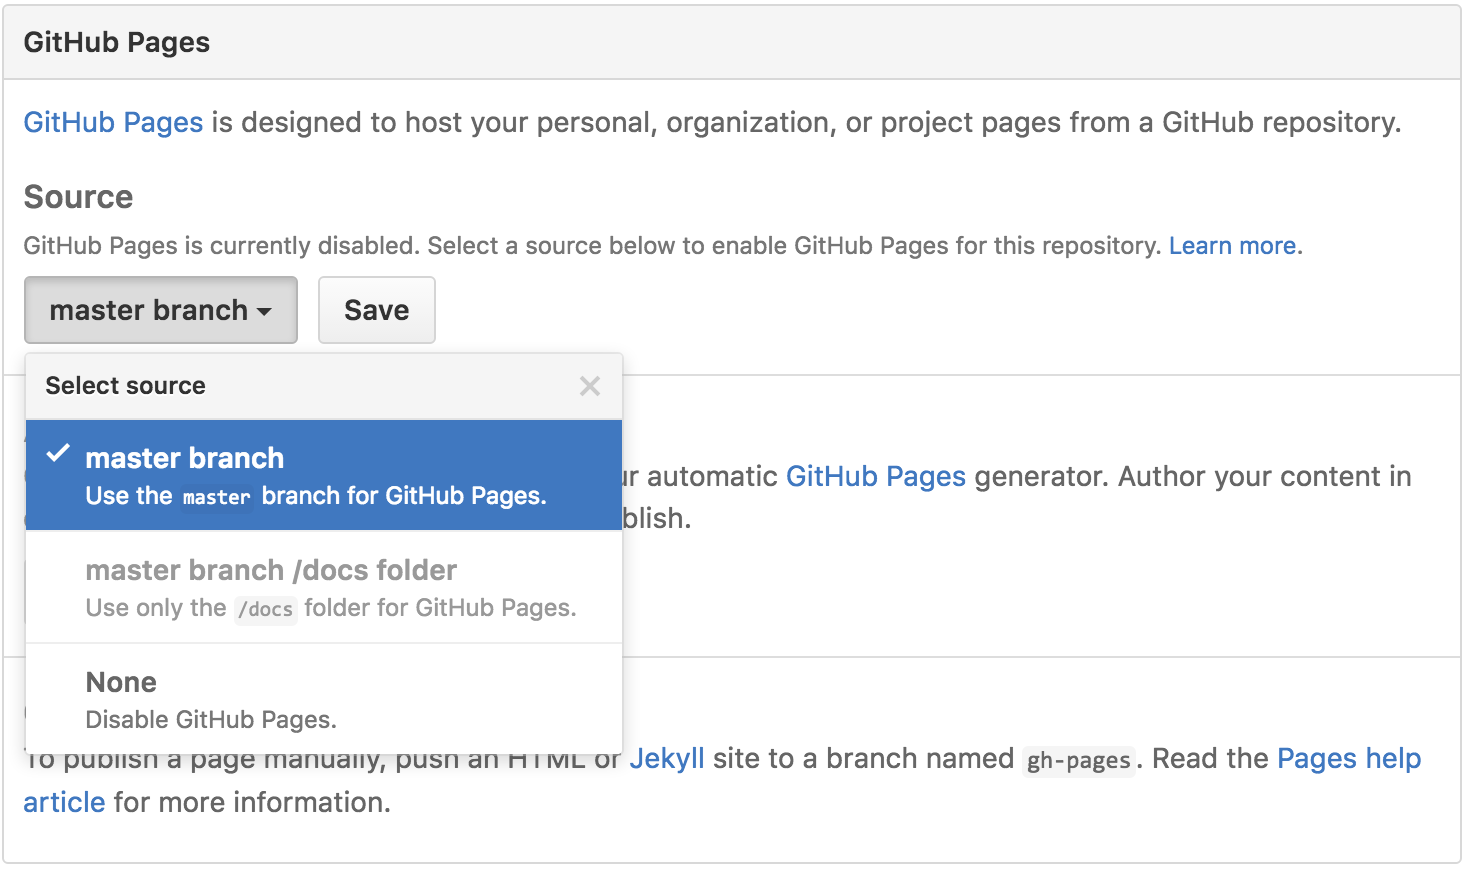Select None to disable GitHub Pages
This screenshot has width=1466, height=872.
(324, 699)
